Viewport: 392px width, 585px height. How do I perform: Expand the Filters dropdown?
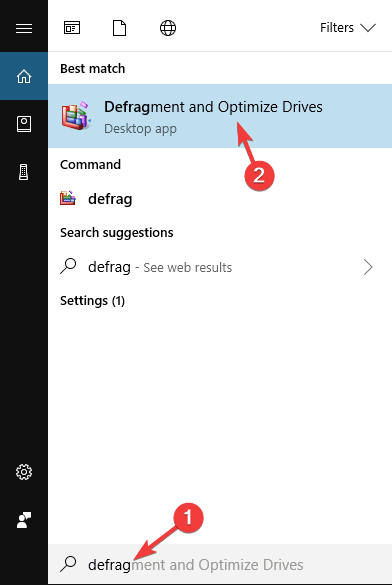(x=348, y=28)
